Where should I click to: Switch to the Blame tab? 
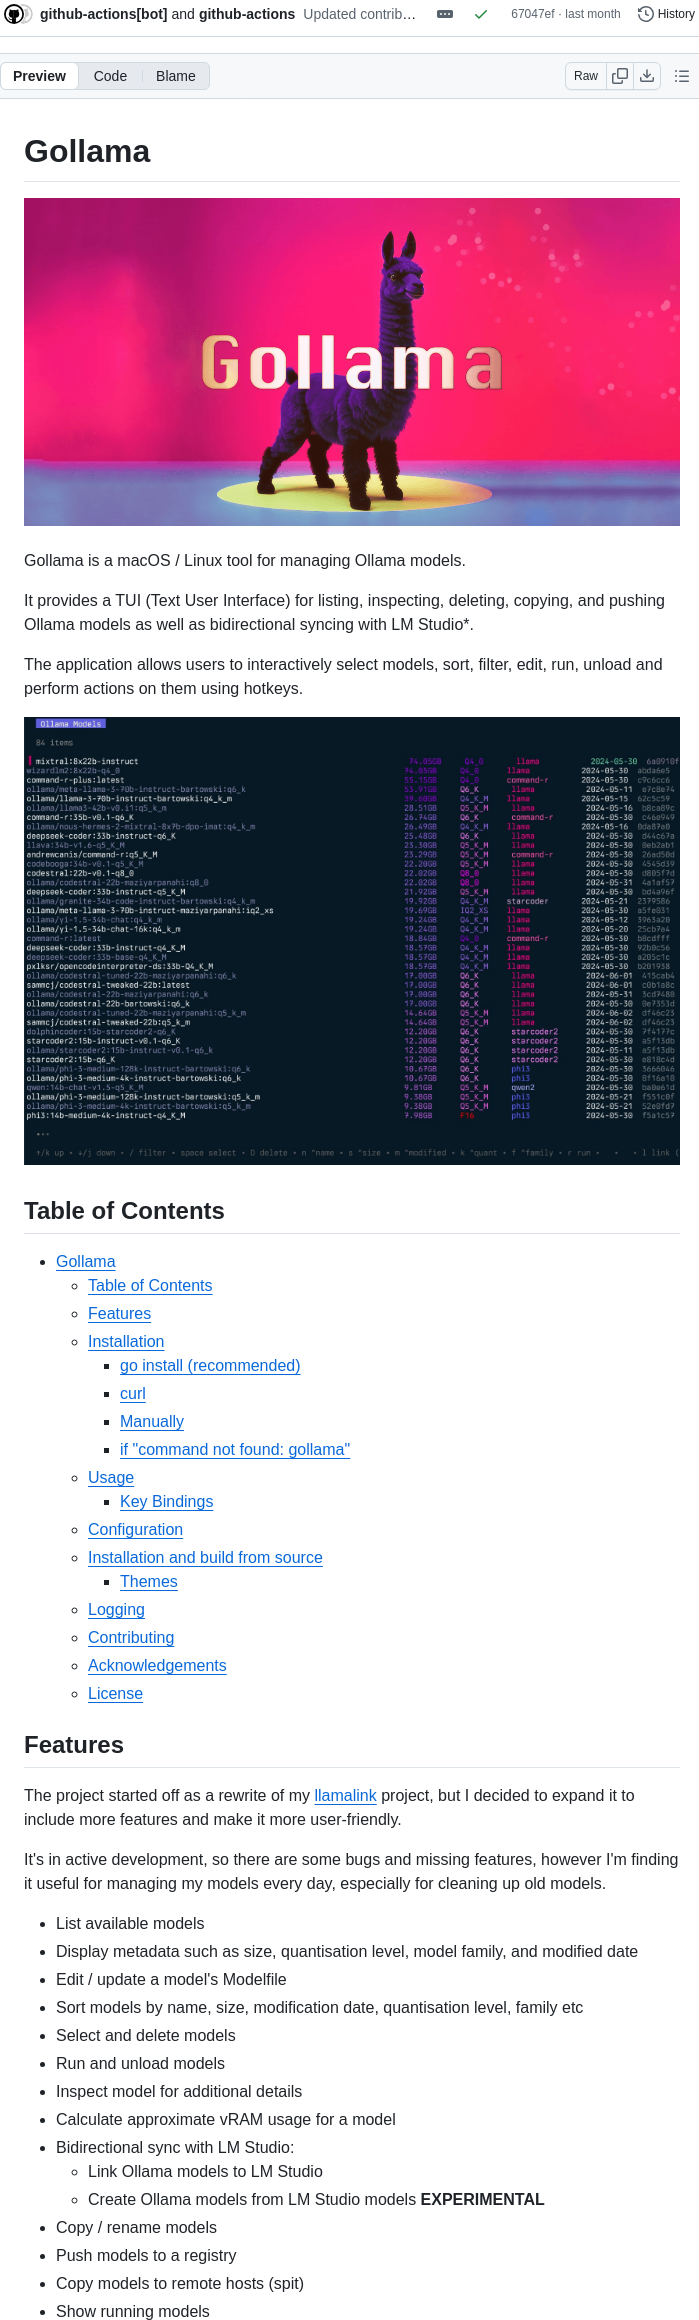pyautogui.click(x=176, y=76)
